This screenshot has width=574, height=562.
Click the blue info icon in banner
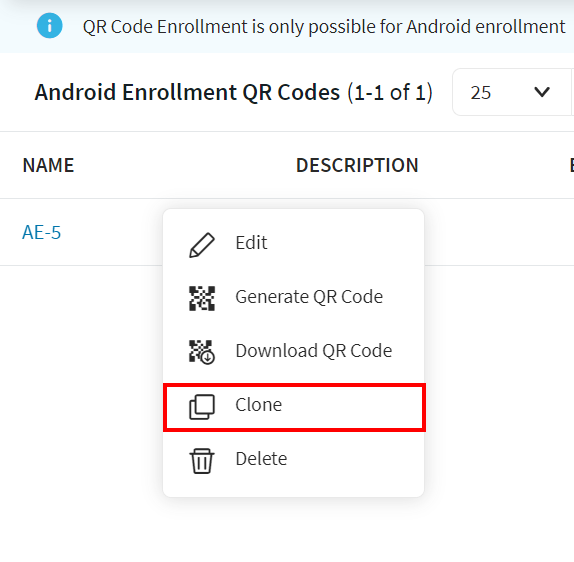click(x=49, y=26)
